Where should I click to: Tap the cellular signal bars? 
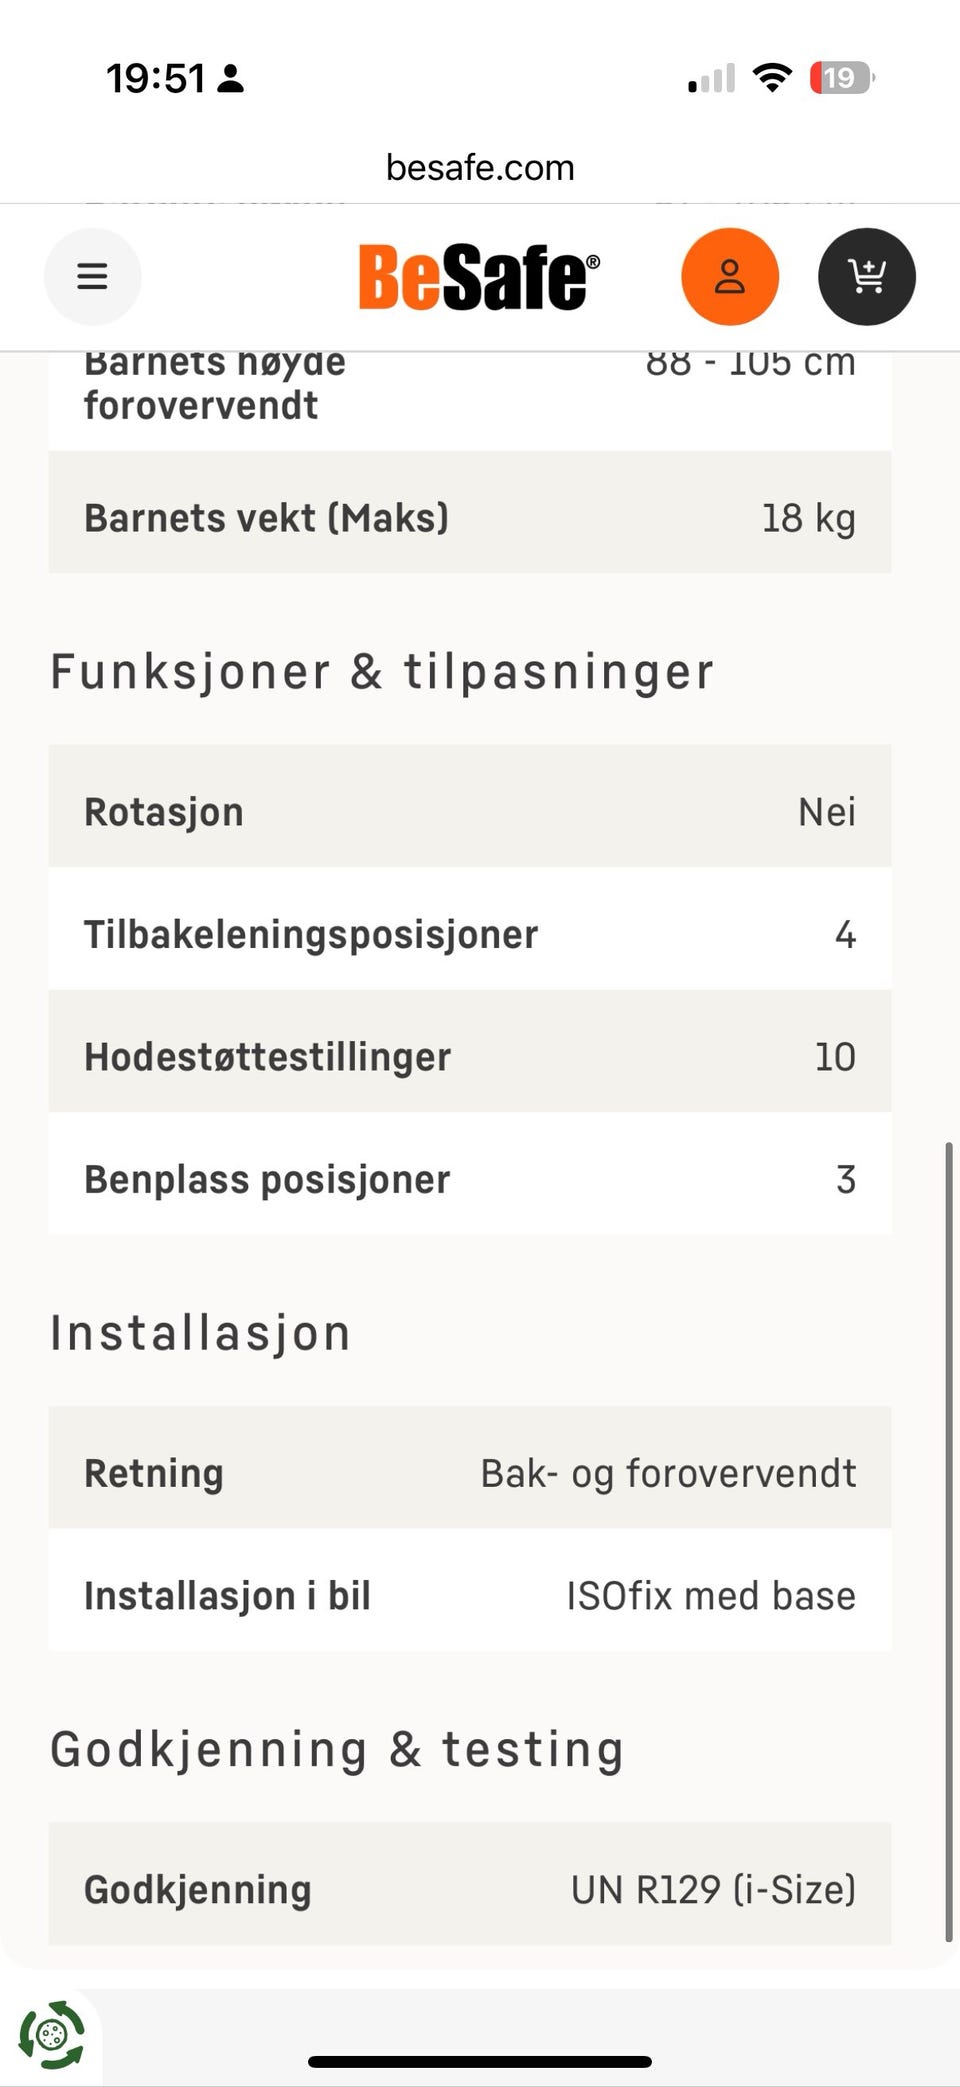[712, 78]
